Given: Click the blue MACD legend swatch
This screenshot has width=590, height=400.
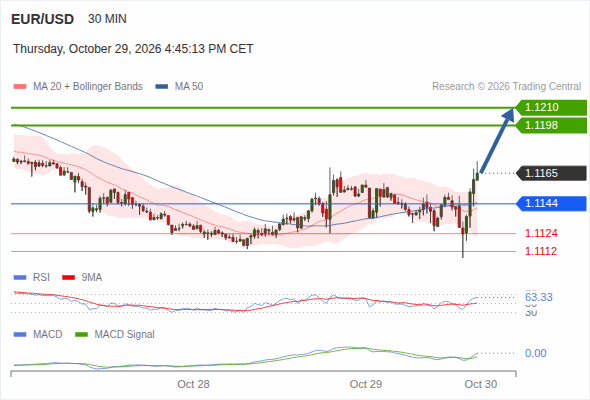Looking at the screenshot, I should click(20, 335).
